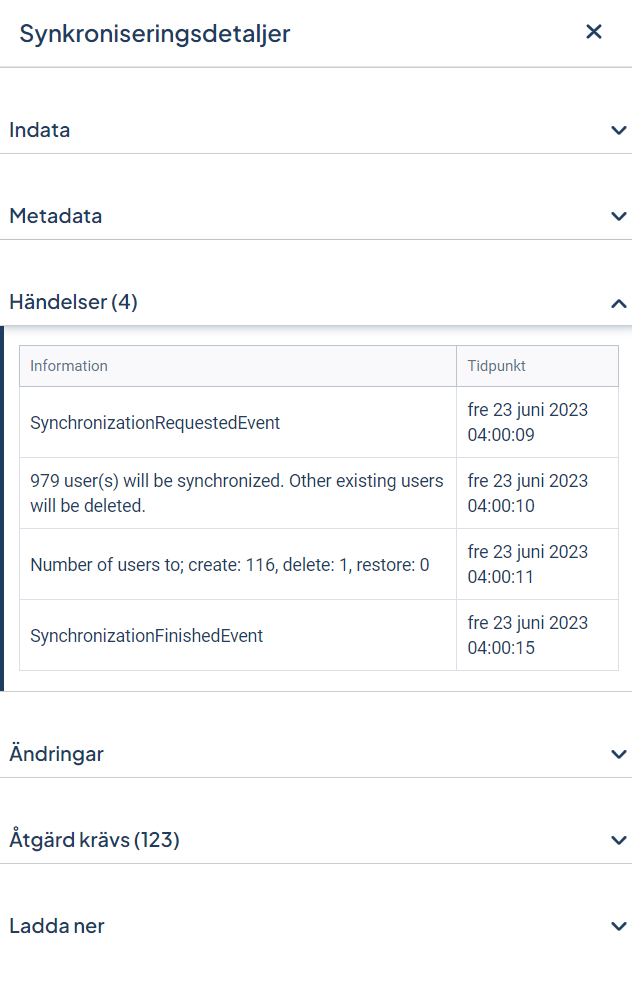Select the 979 user(s) synchronized row
The image size is (632, 992).
[x=319, y=493]
